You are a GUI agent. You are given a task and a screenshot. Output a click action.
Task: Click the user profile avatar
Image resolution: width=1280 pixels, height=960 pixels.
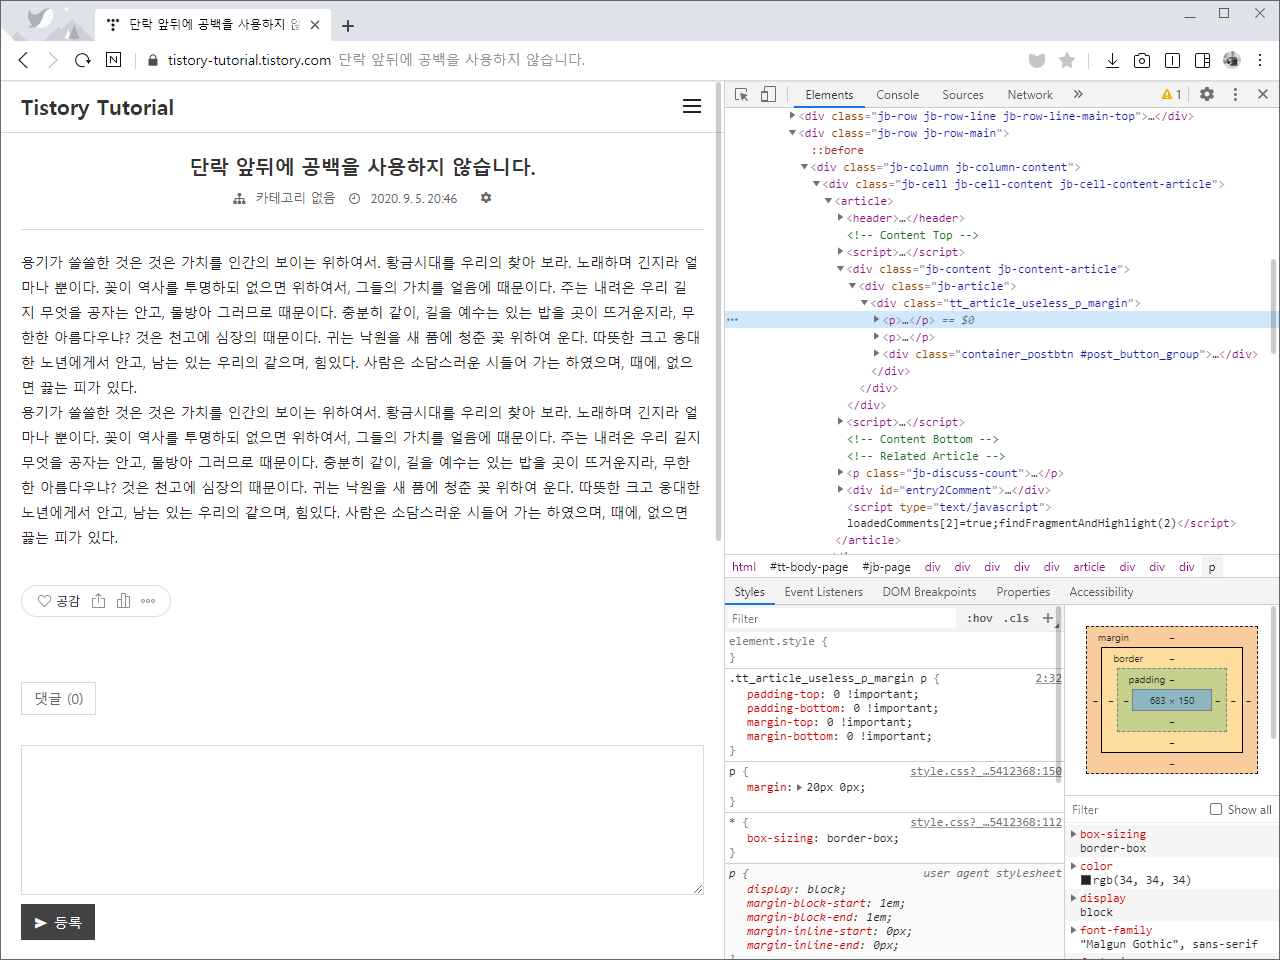click(1232, 60)
